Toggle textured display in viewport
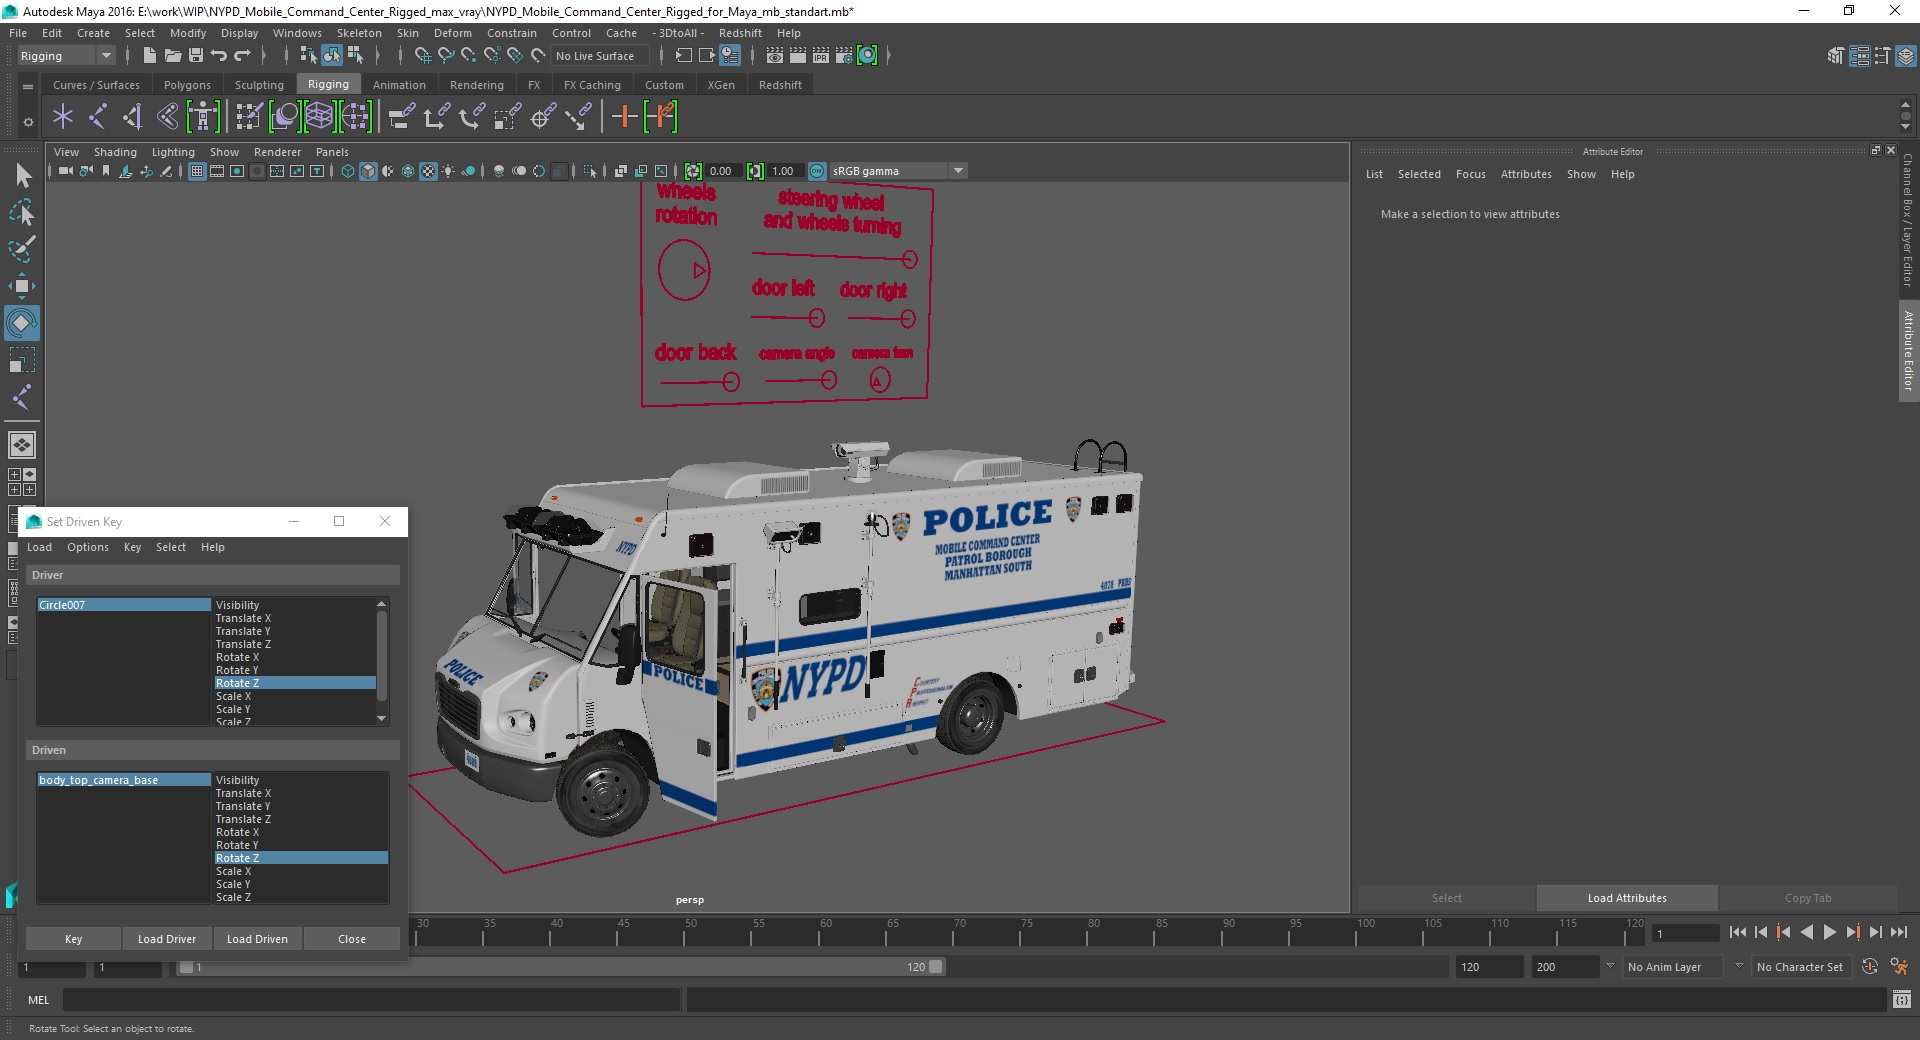This screenshot has height=1040, width=1920. pyautogui.click(x=428, y=171)
